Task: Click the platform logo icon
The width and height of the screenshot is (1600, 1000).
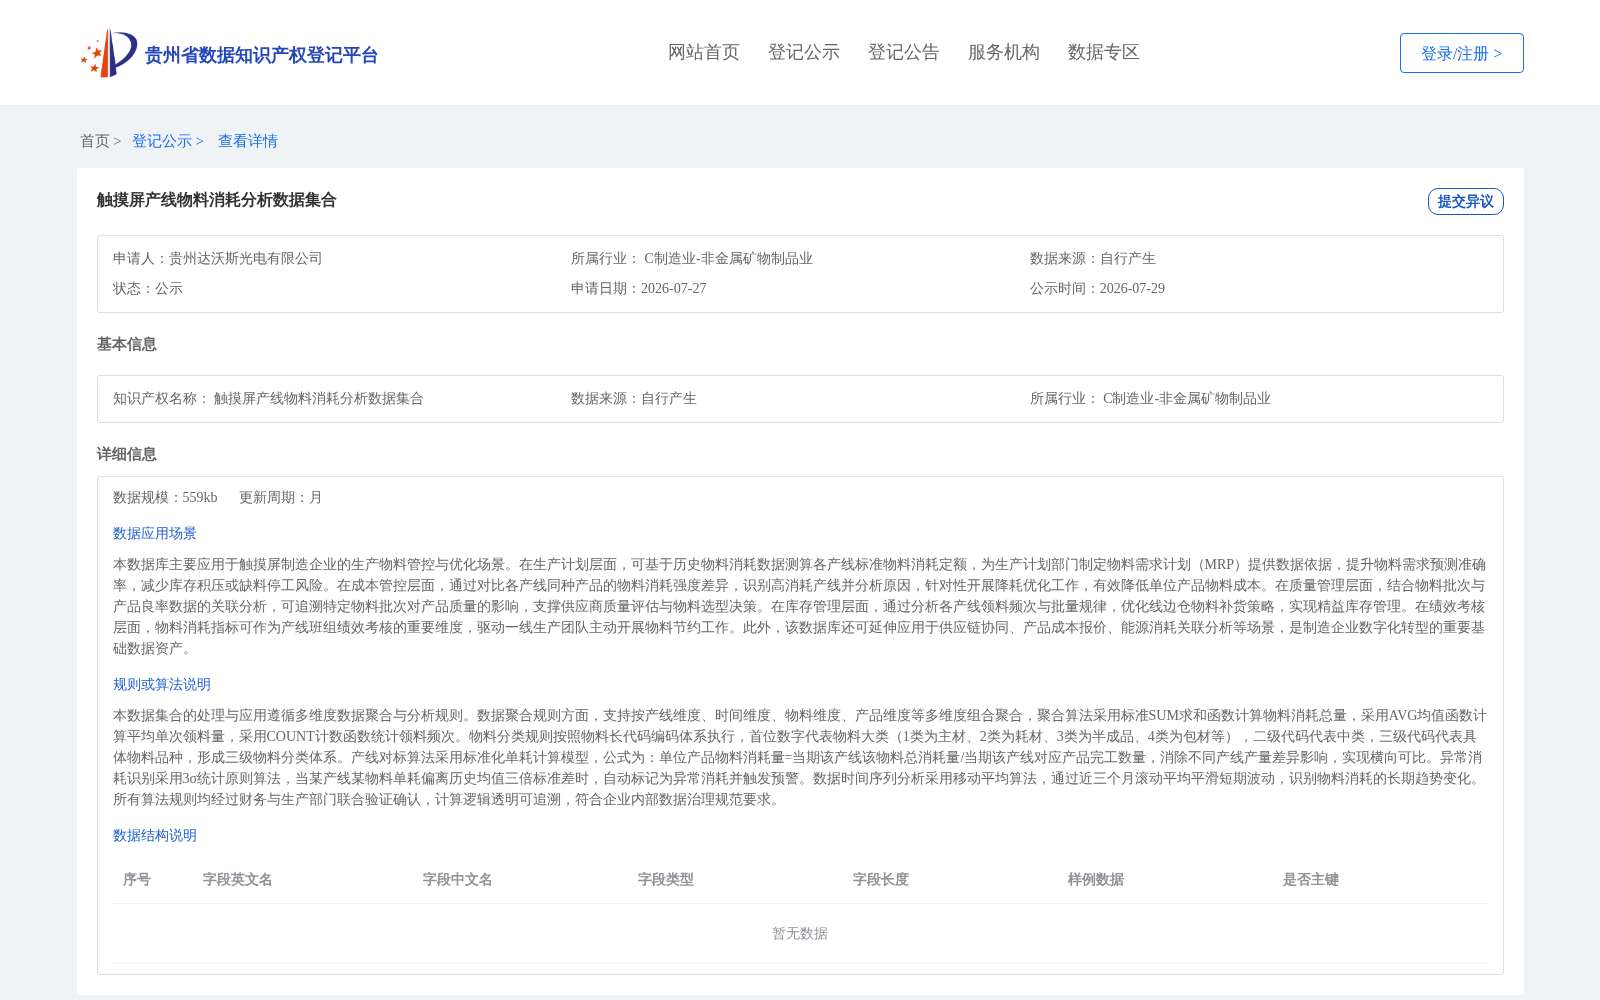Action: [x=109, y=53]
